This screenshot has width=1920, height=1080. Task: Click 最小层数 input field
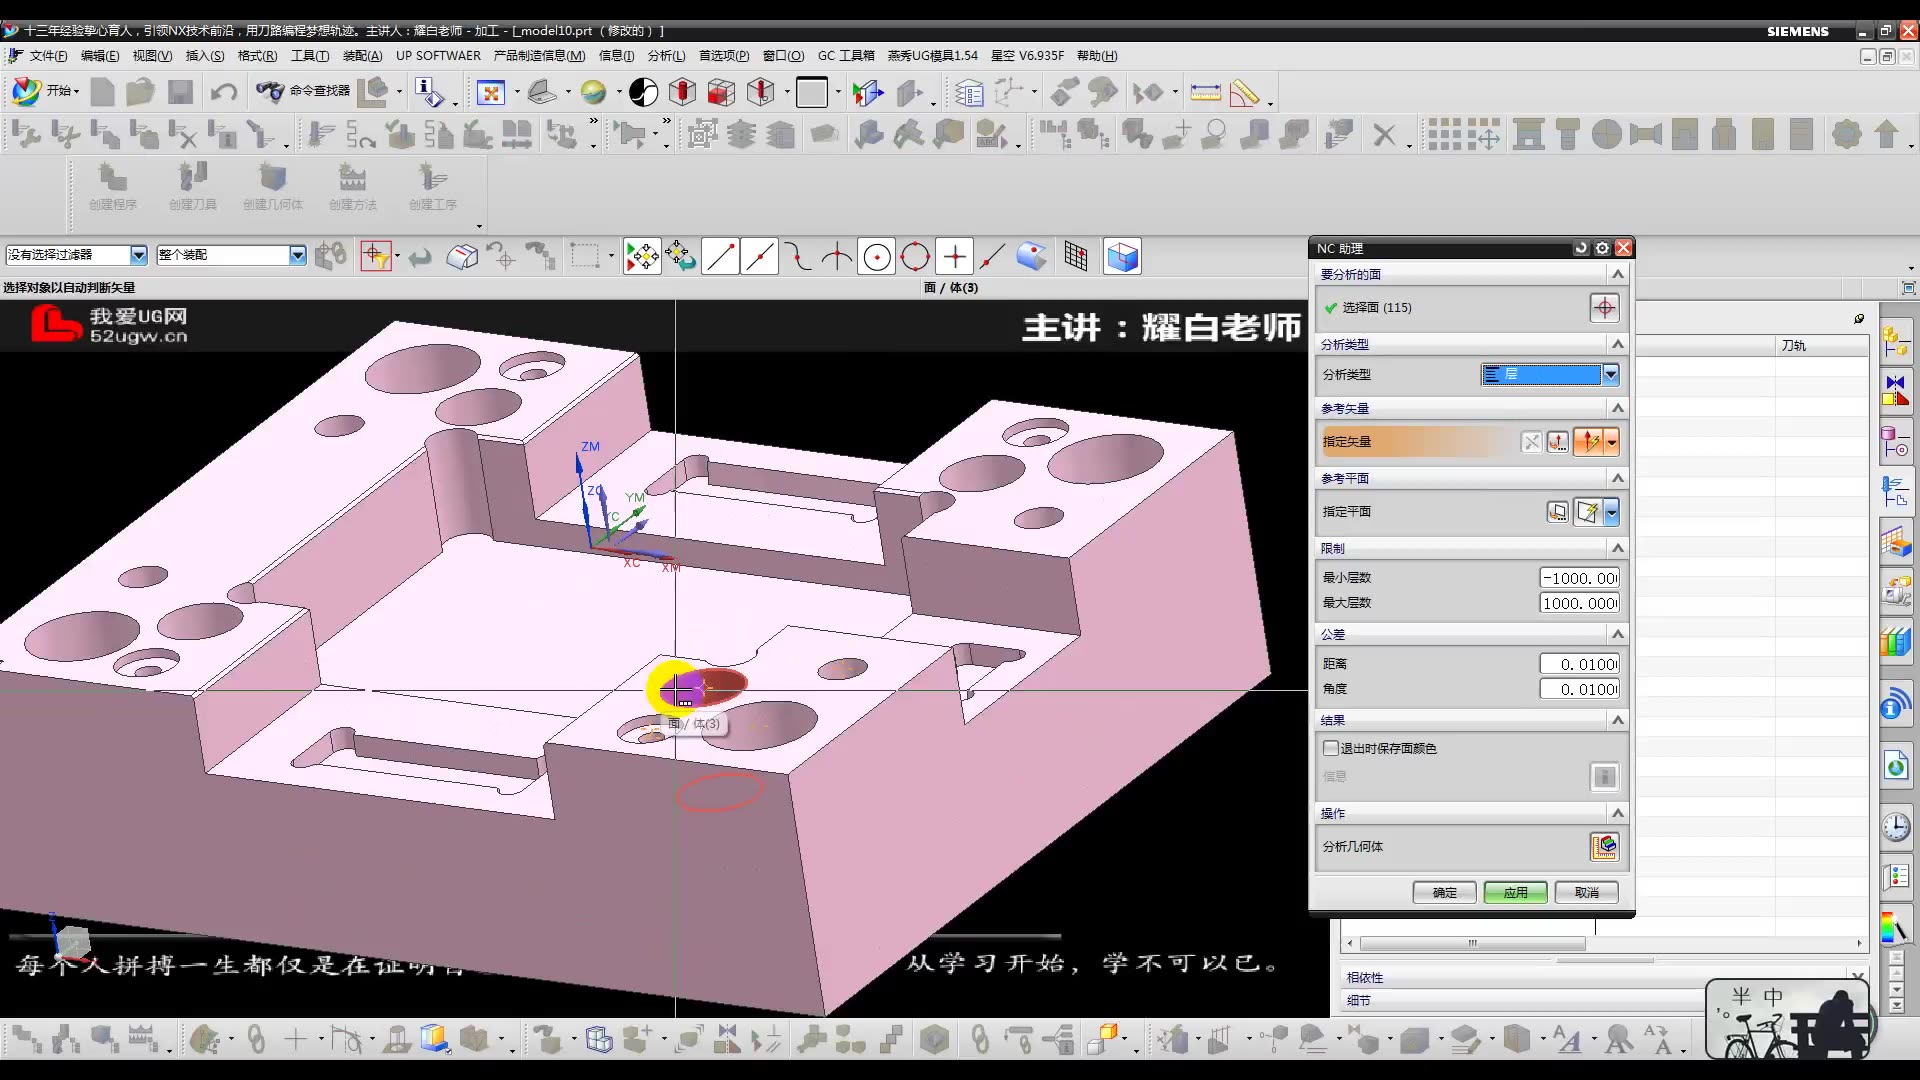tap(1576, 578)
